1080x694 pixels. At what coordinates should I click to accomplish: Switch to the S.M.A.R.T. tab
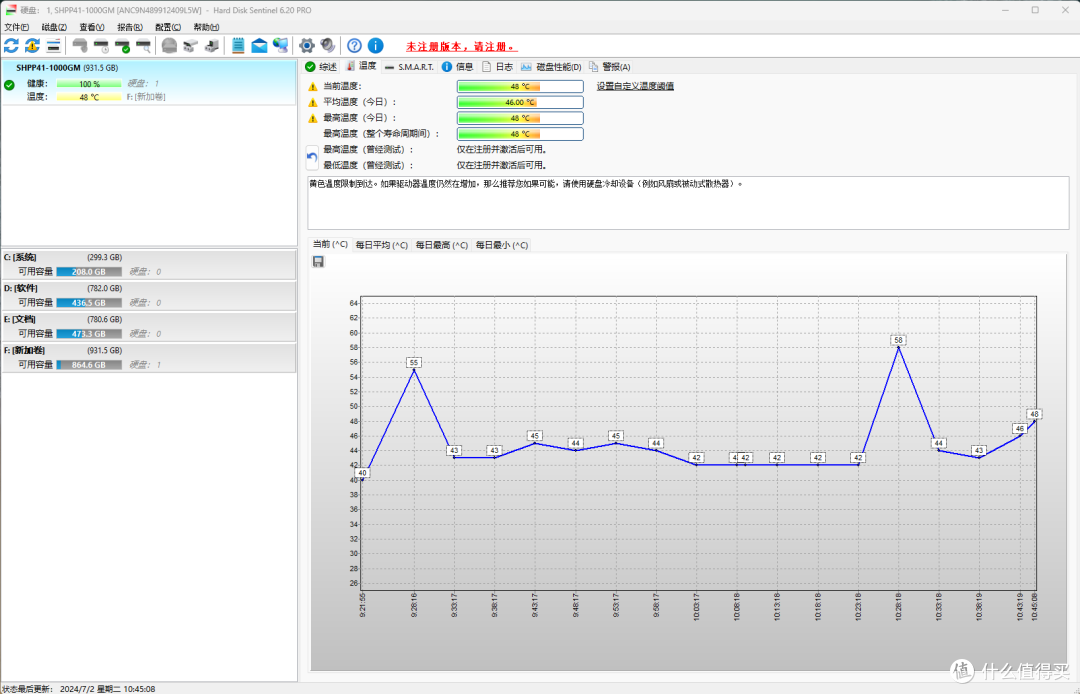[409, 67]
